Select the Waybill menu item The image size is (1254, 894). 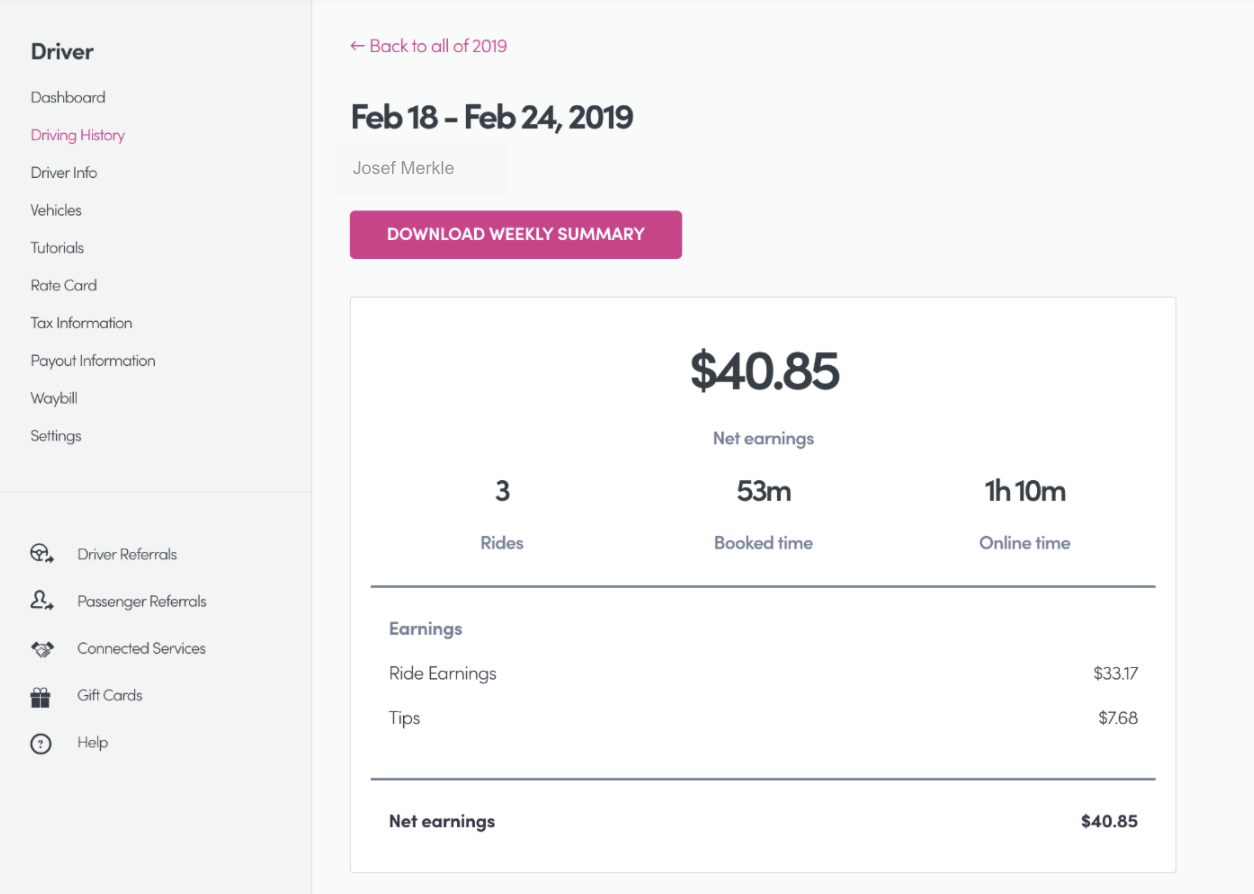[54, 398]
